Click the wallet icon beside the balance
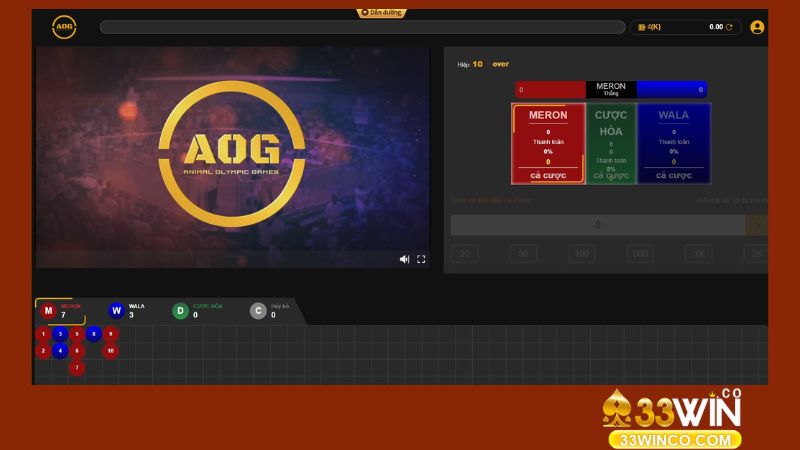The height and width of the screenshot is (450, 800). click(x=642, y=27)
